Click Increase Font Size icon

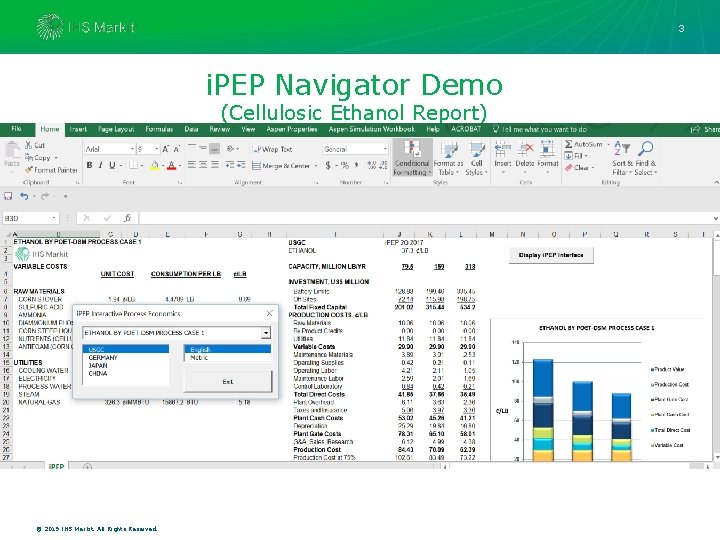(166, 149)
